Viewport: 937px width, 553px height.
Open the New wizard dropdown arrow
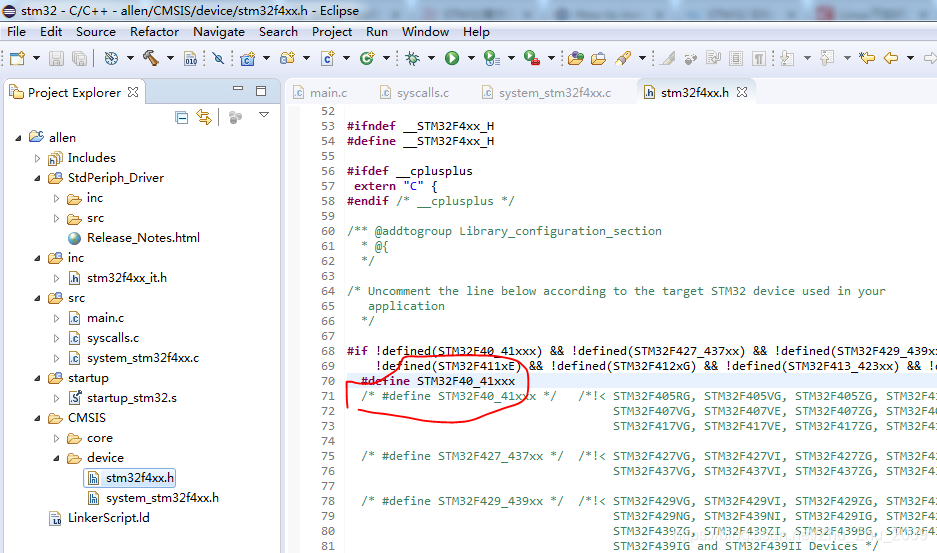pos(36,58)
